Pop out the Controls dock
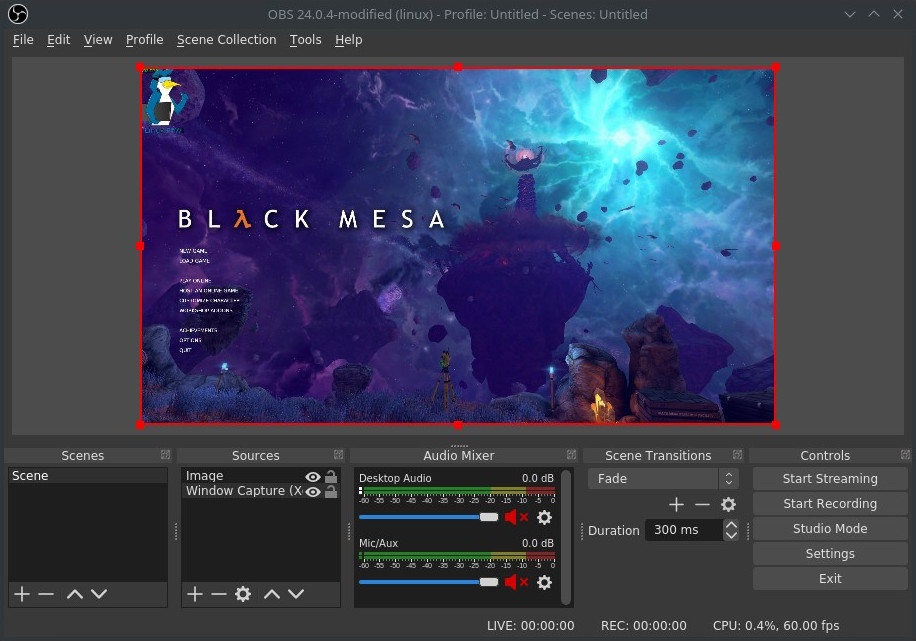The width and height of the screenshot is (916, 641). (x=905, y=455)
